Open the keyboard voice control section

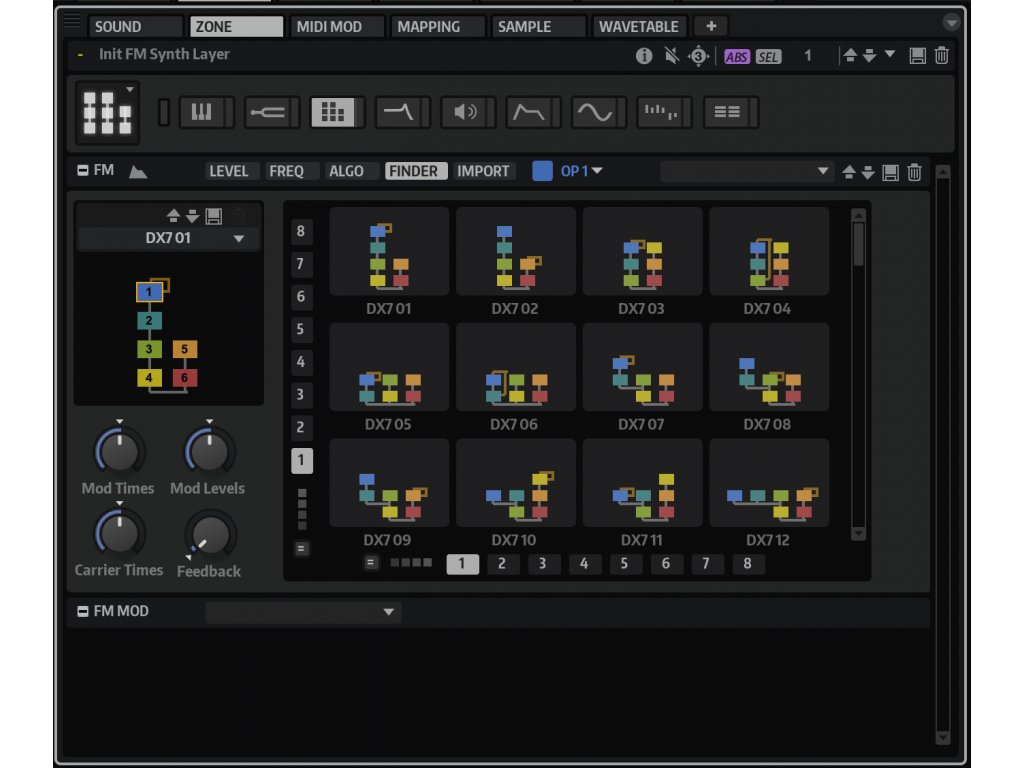pos(202,113)
